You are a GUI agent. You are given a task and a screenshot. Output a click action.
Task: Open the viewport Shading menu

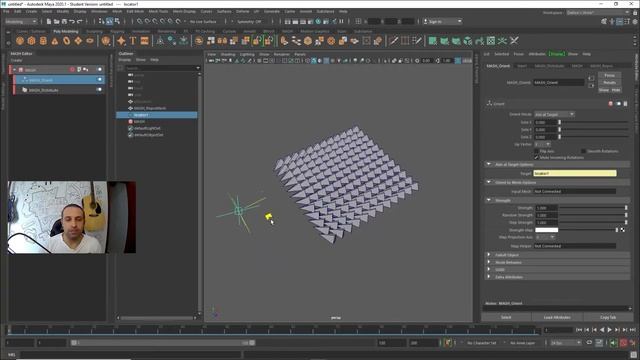click(228, 54)
